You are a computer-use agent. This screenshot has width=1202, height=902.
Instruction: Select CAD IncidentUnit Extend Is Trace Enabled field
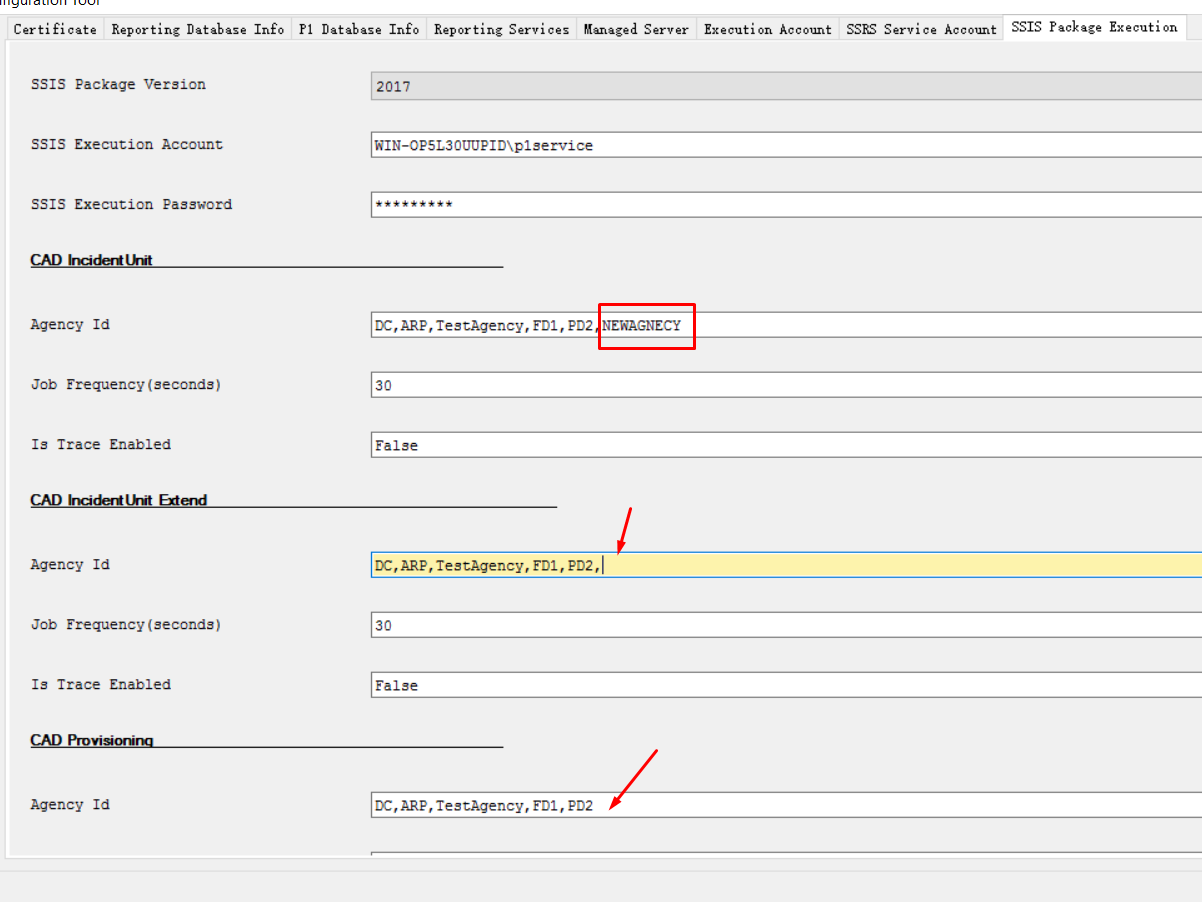[x=786, y=685]
